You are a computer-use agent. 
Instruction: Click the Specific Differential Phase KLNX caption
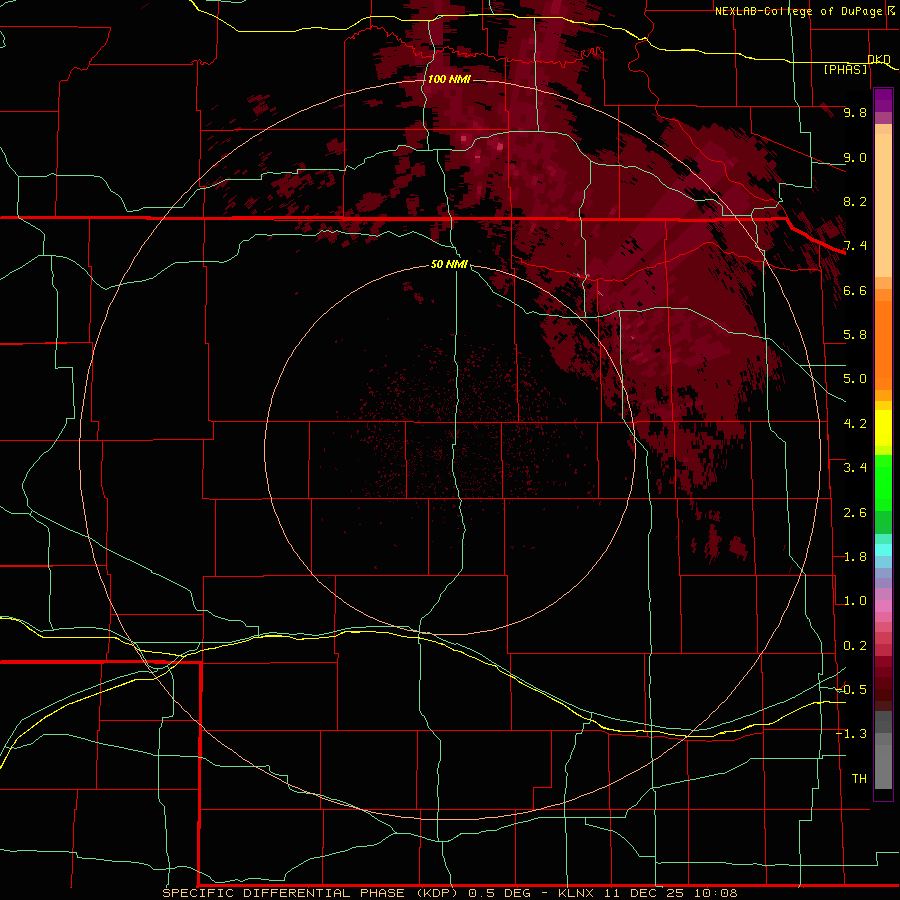(x=450, y=893)
